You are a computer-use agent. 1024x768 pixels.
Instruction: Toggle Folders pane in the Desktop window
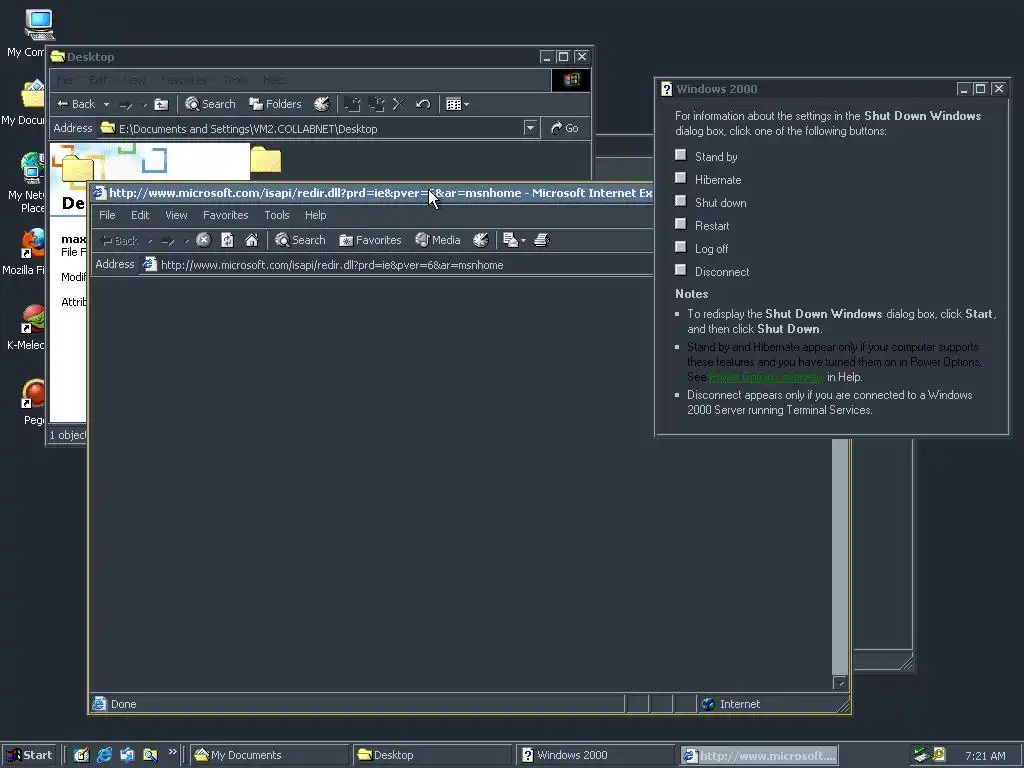pyautogui.click(x=276, y=104)
